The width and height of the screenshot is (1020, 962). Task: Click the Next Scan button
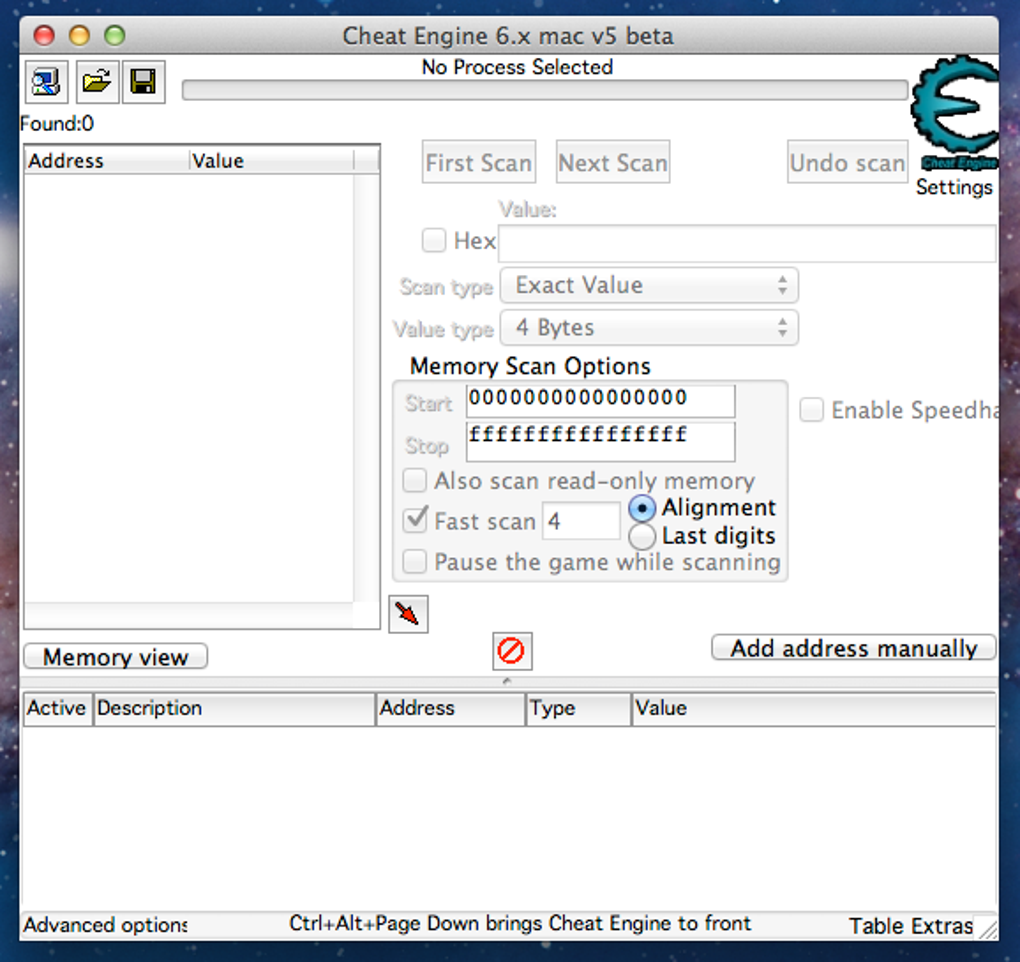click(x=613, y=162)
